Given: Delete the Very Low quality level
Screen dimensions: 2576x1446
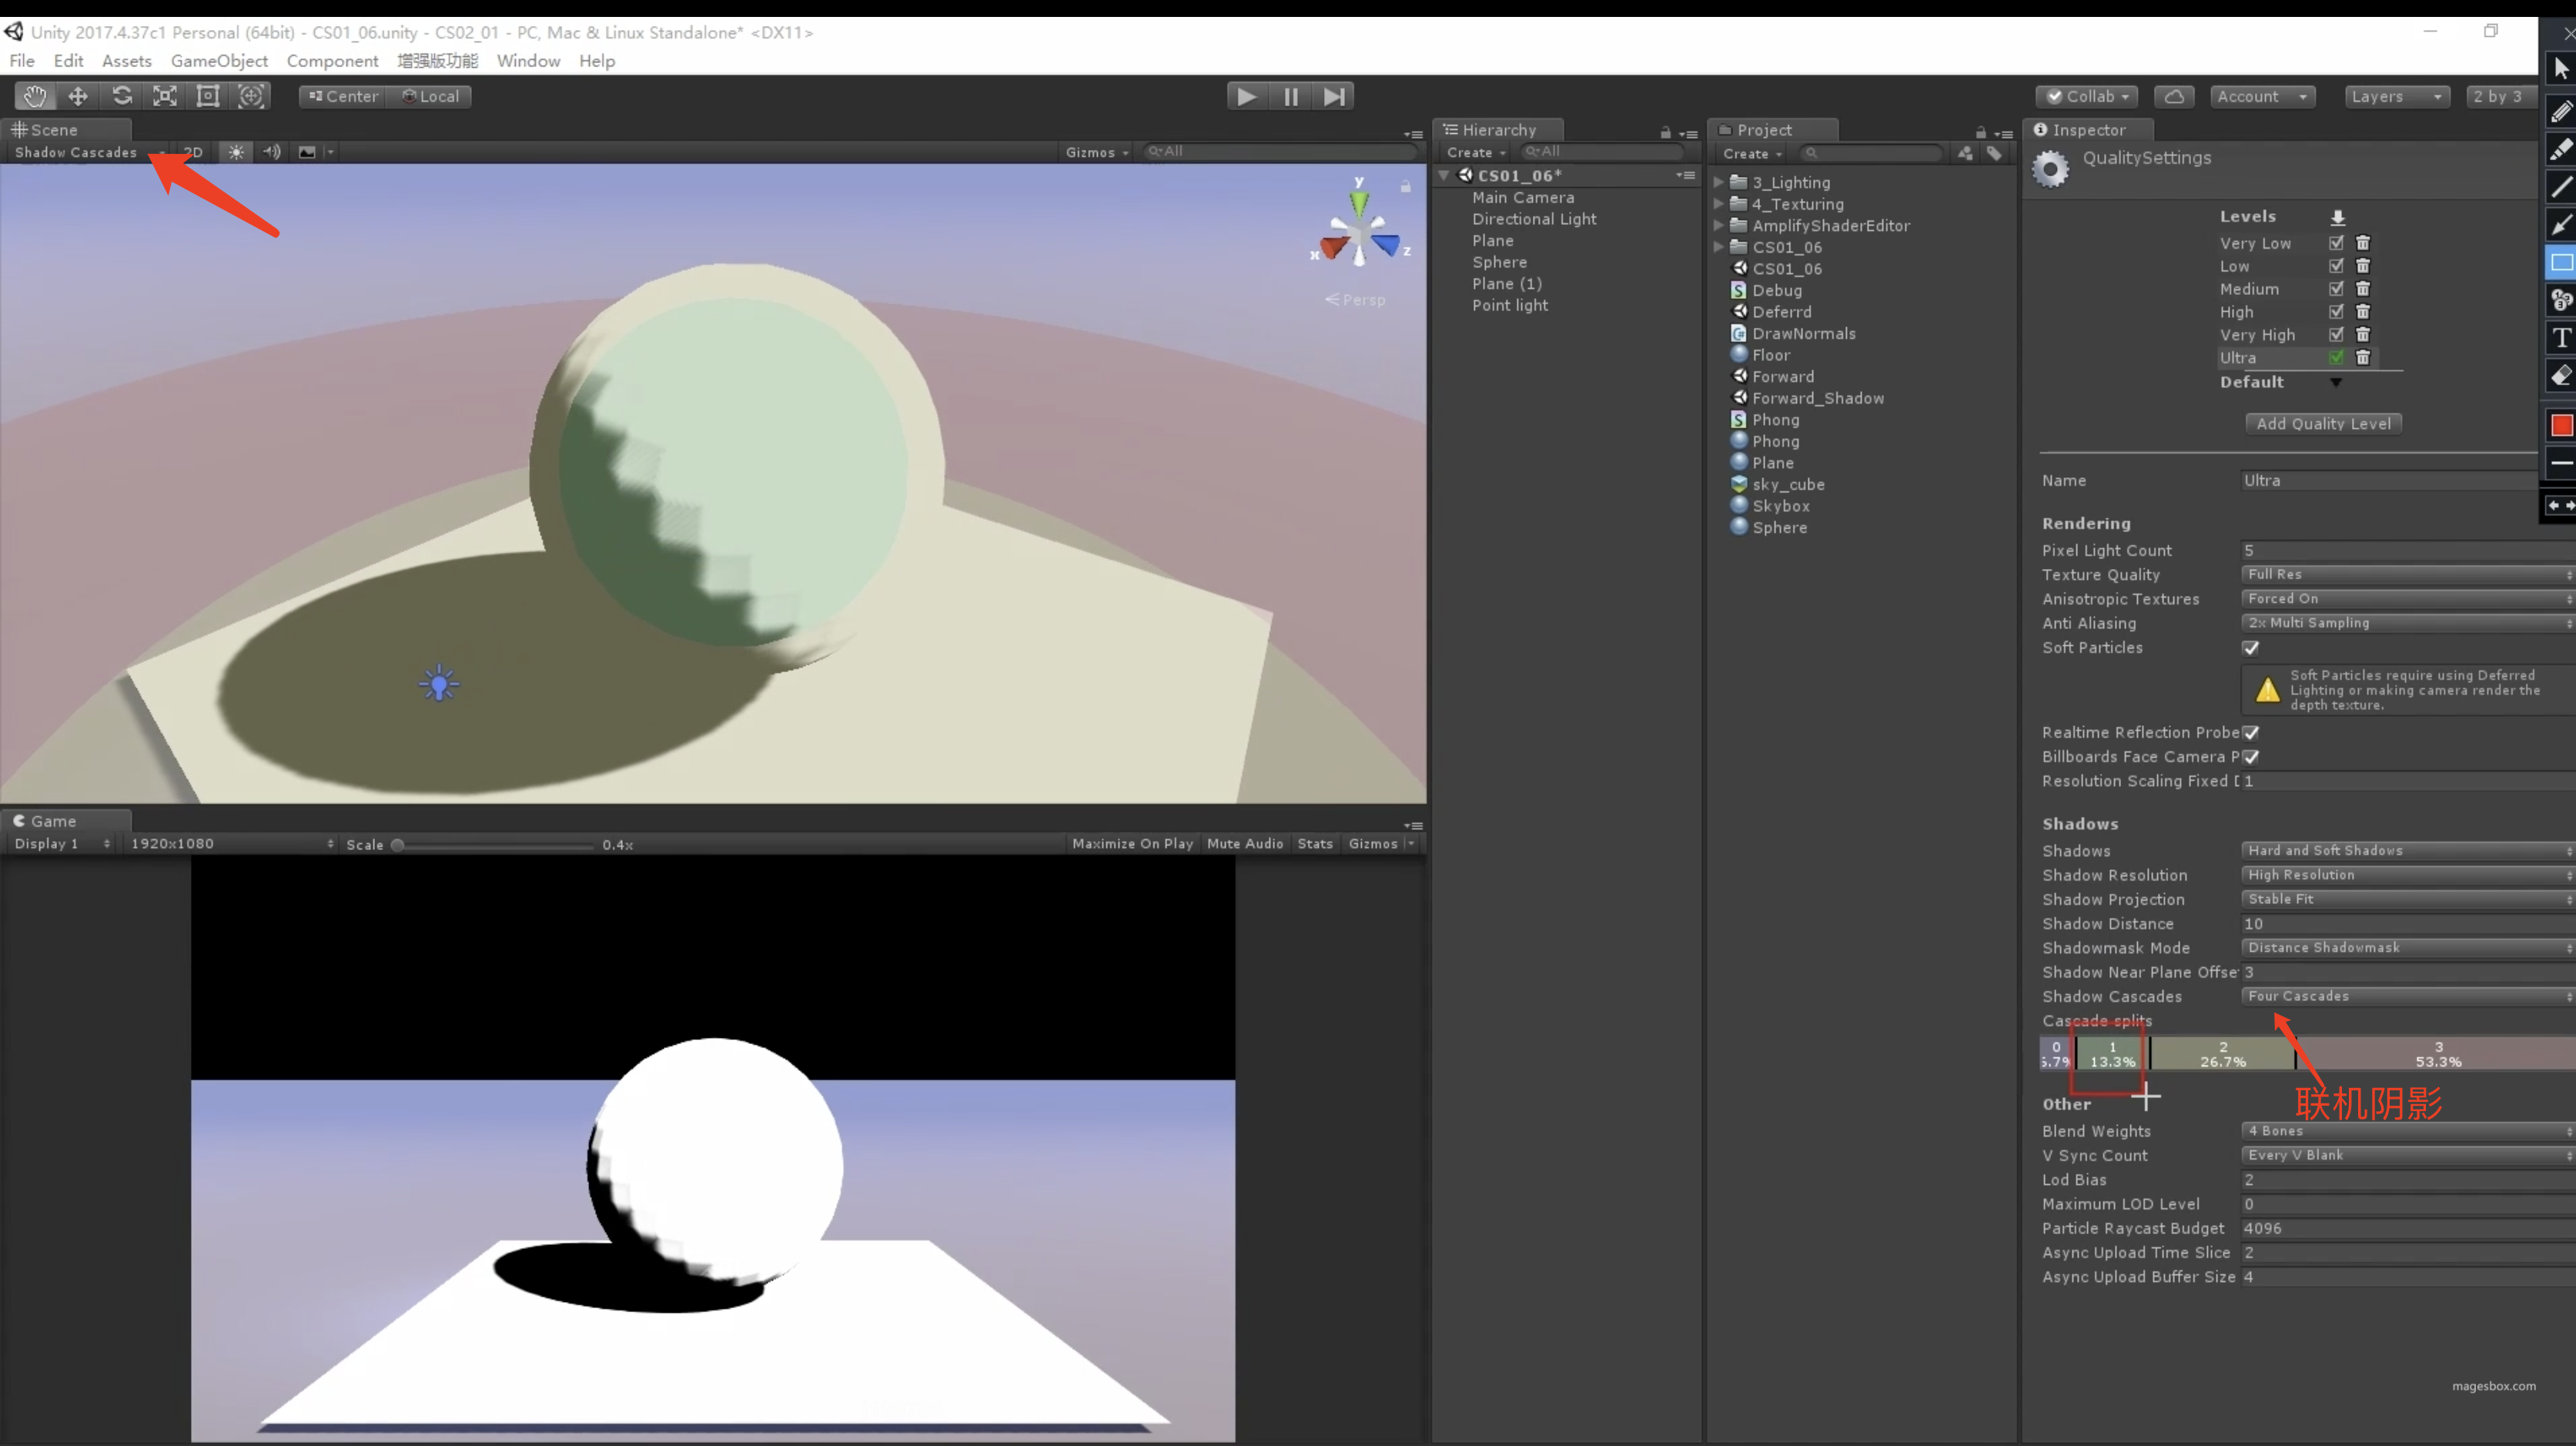Looking at the screenshot, I should (2363, 243).
